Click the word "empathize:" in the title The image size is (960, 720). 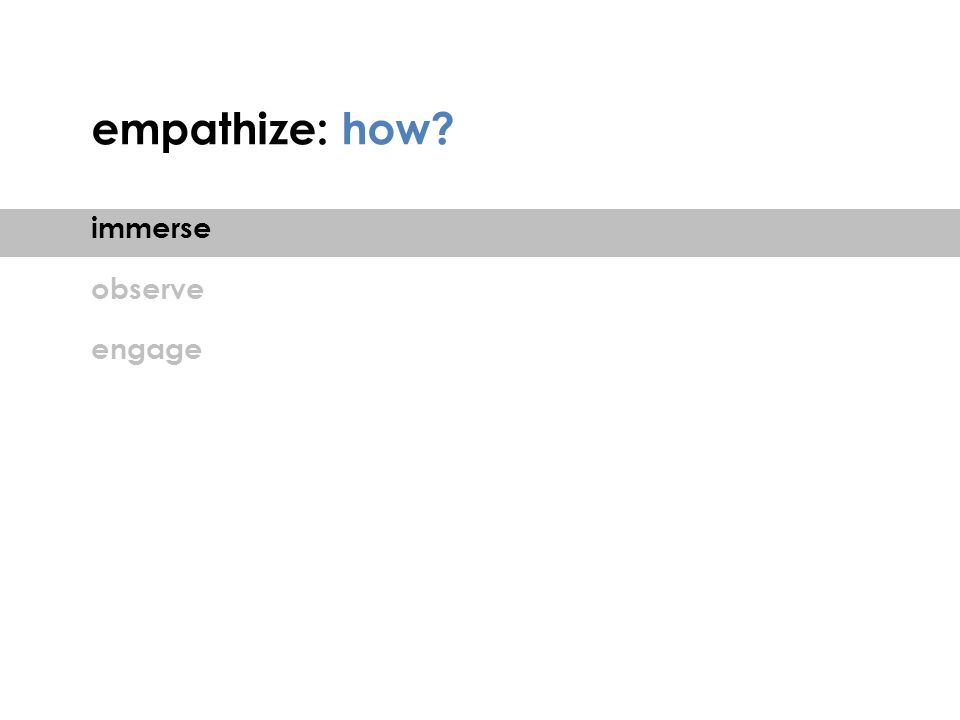pyautogui.click(x=209, y=130)
